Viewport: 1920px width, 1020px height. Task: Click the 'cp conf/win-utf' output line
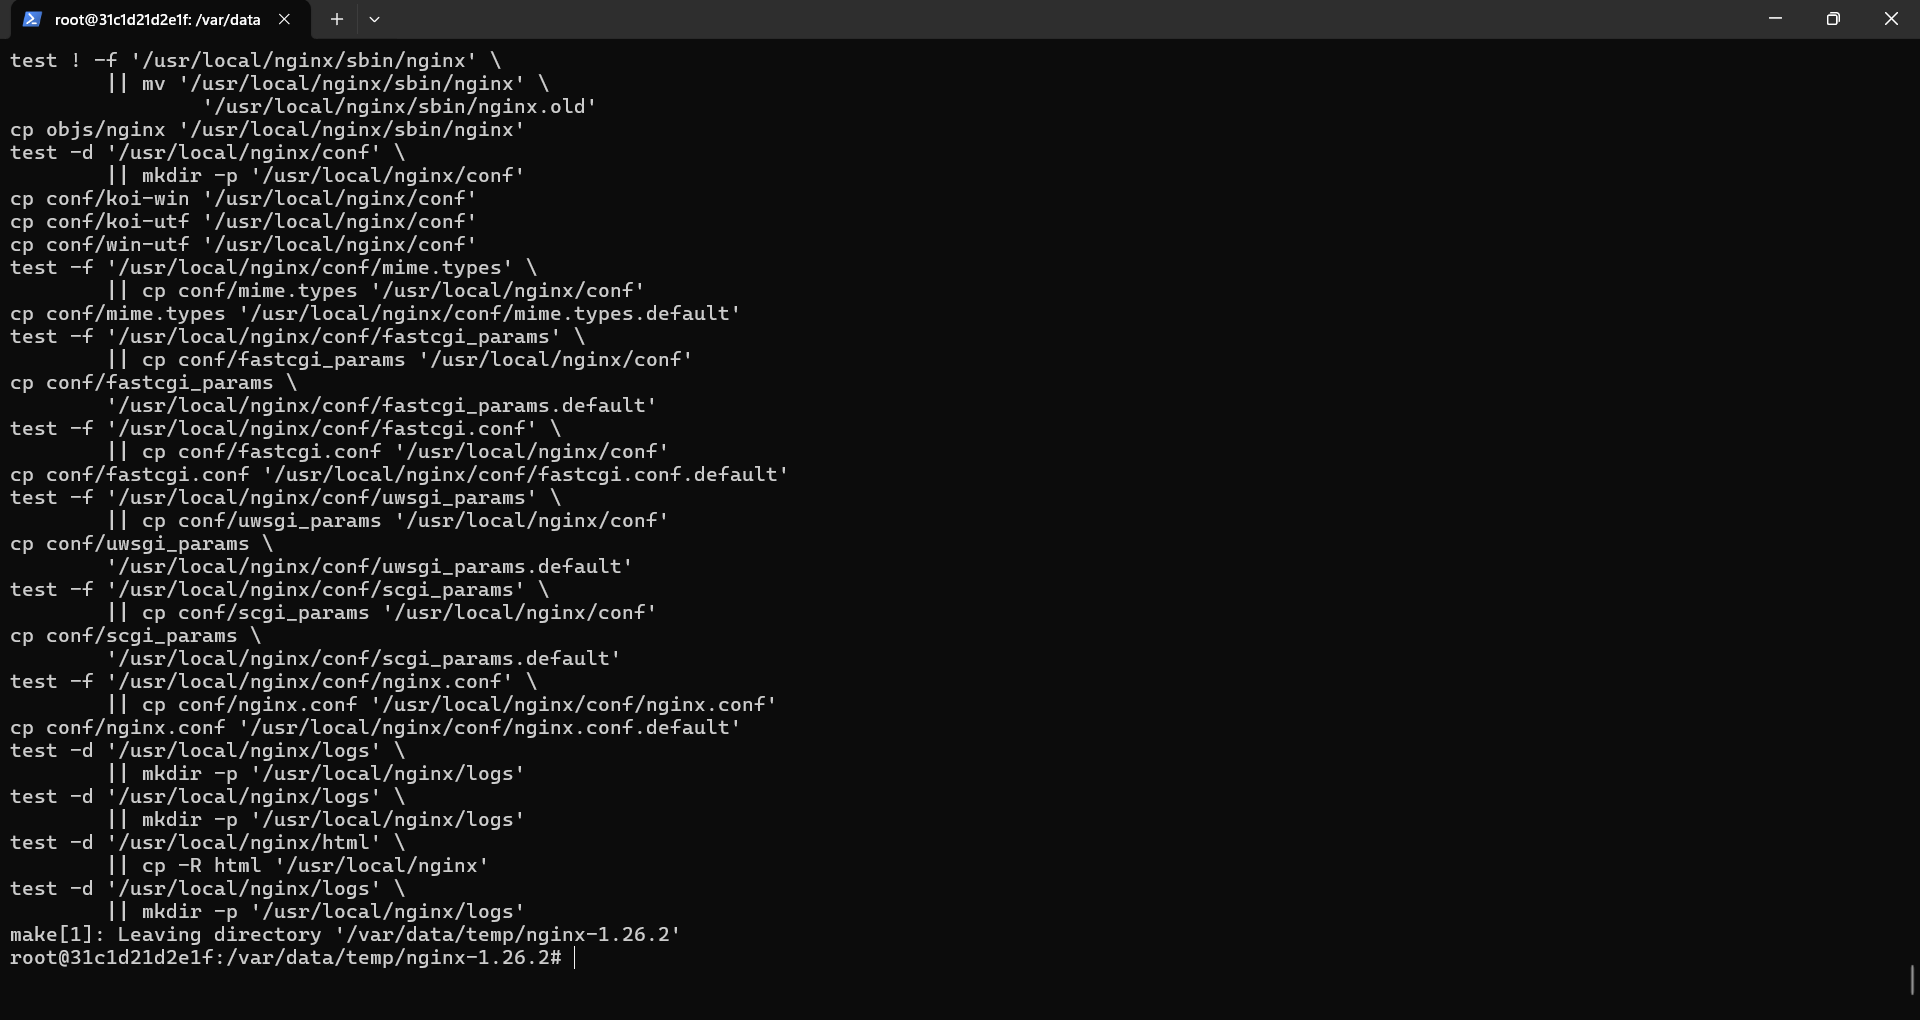click(243, 245)
